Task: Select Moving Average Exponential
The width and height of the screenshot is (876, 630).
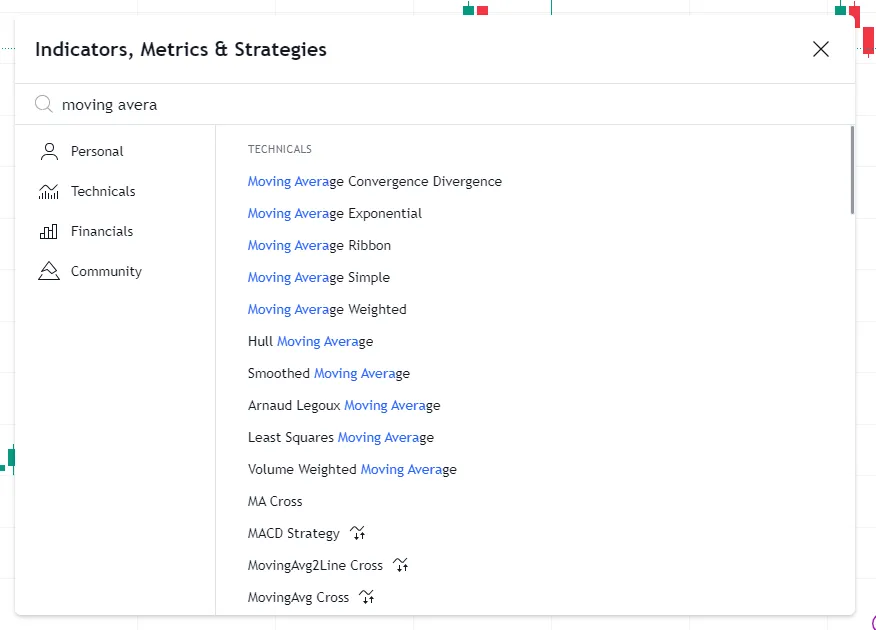Action: click(x=335, y=213)
